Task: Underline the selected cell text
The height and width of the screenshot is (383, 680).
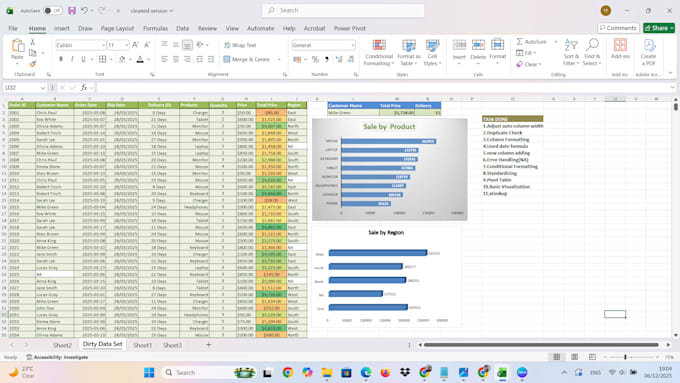Action: [x=83, y=59]
